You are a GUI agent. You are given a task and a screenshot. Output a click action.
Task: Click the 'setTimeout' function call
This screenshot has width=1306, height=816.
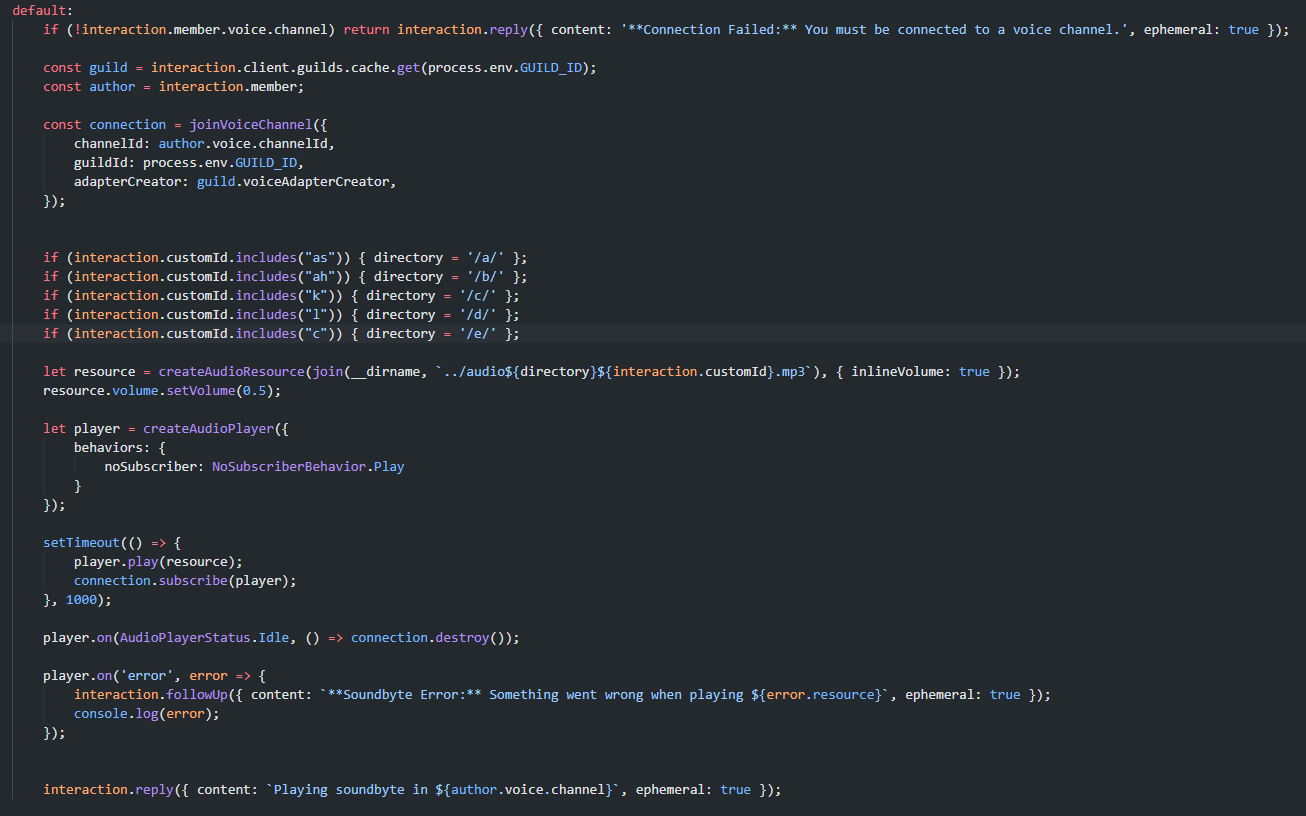pos(81,542)
